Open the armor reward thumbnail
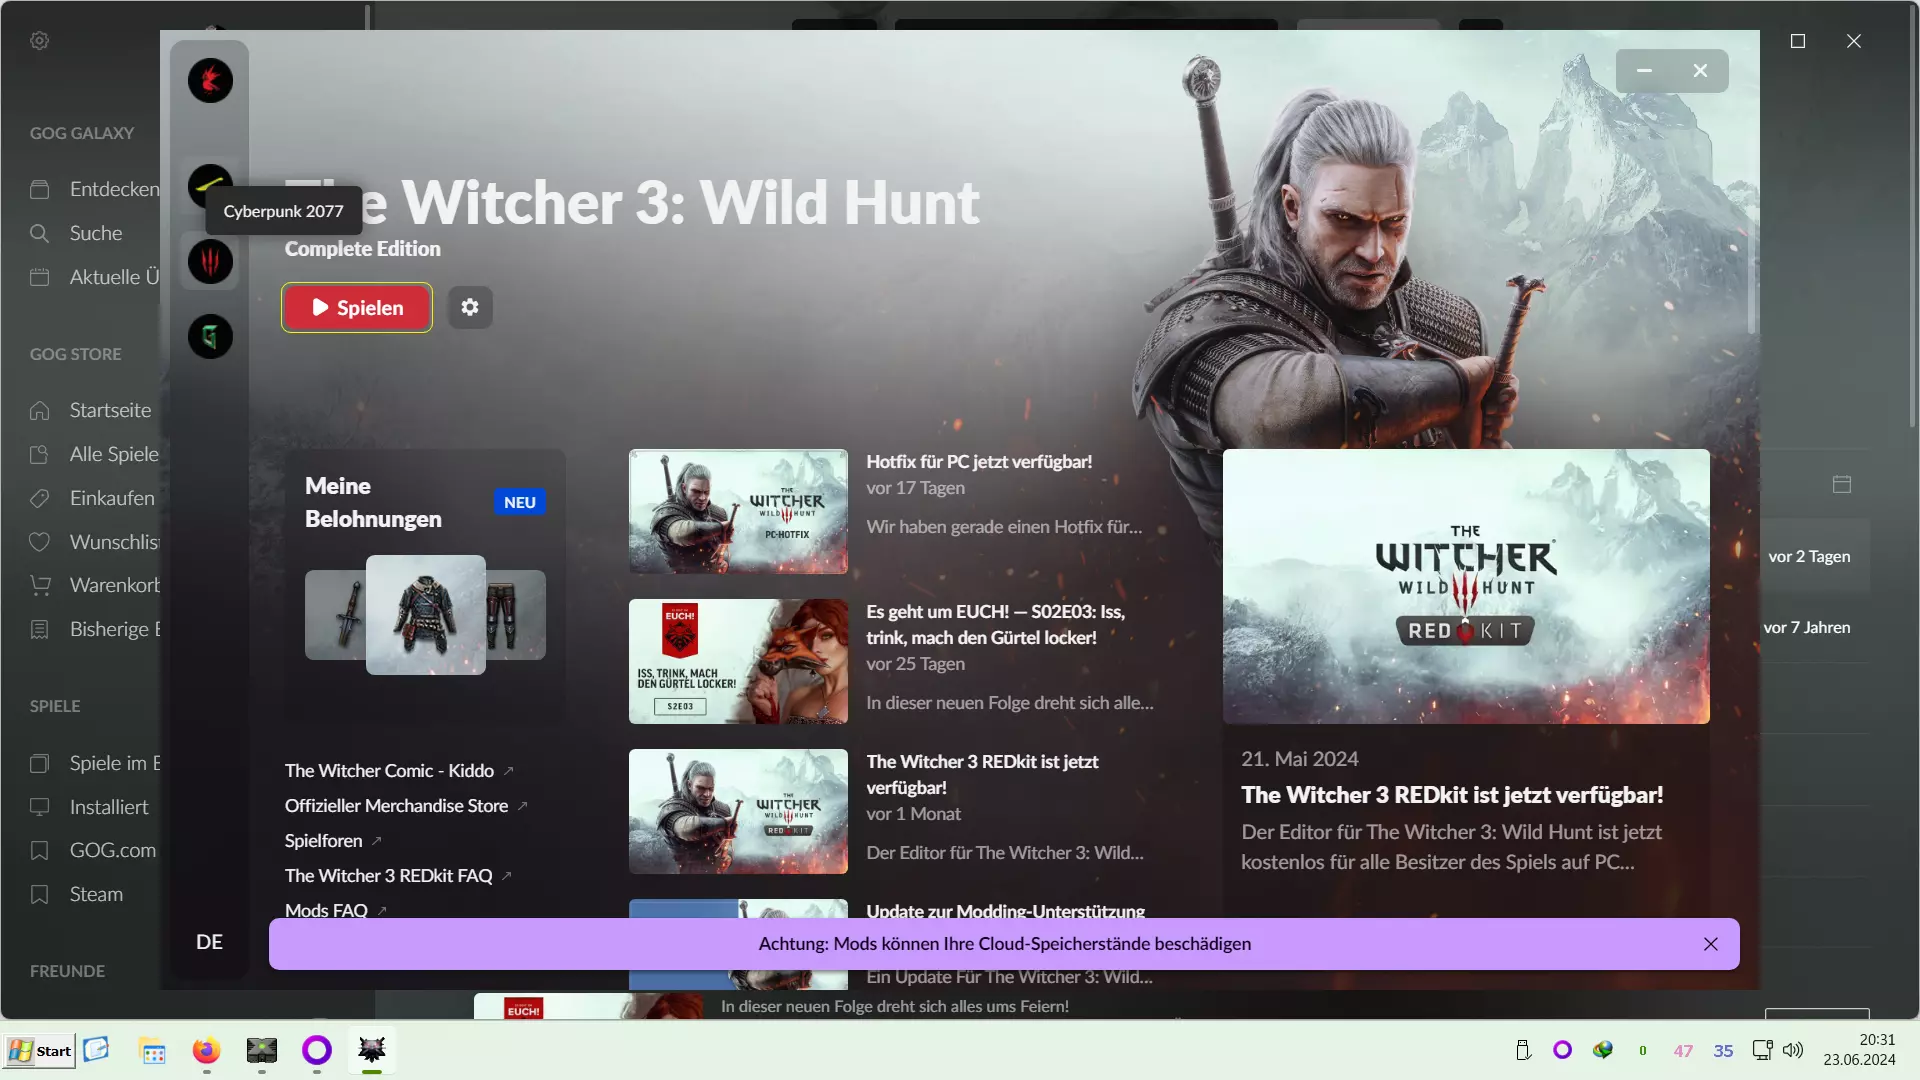The height and width of the screenshot is (1080, 1920). pyautogui.click(x=426, y=615)
